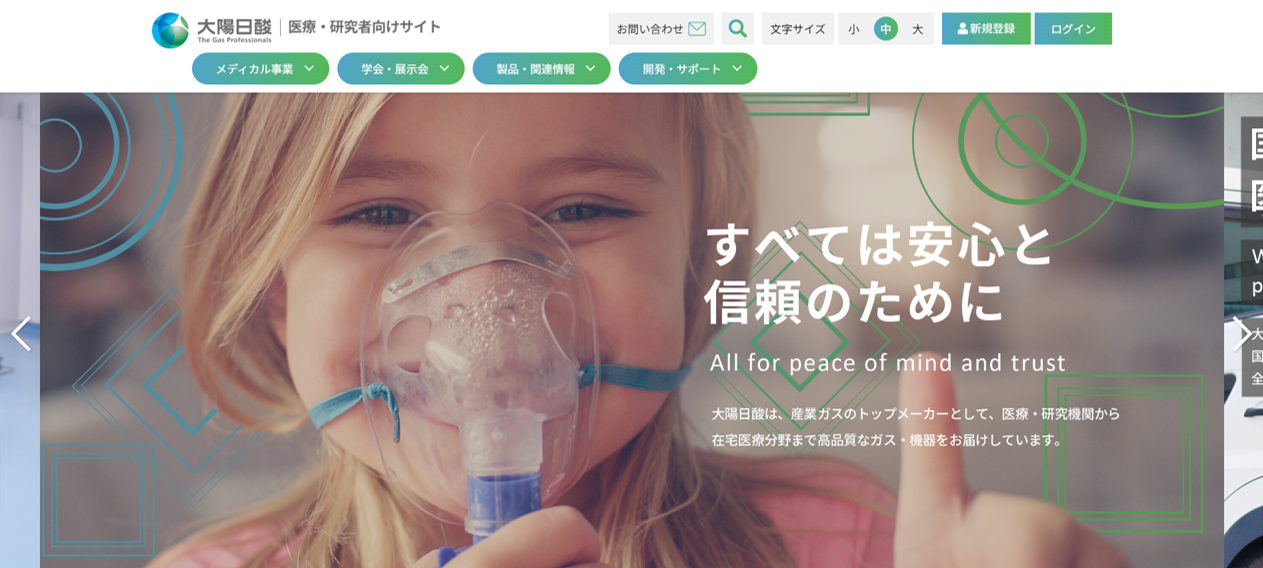Open the お問い合わせ contact link
Screen dimensions: 1263x568
[661, 29]
